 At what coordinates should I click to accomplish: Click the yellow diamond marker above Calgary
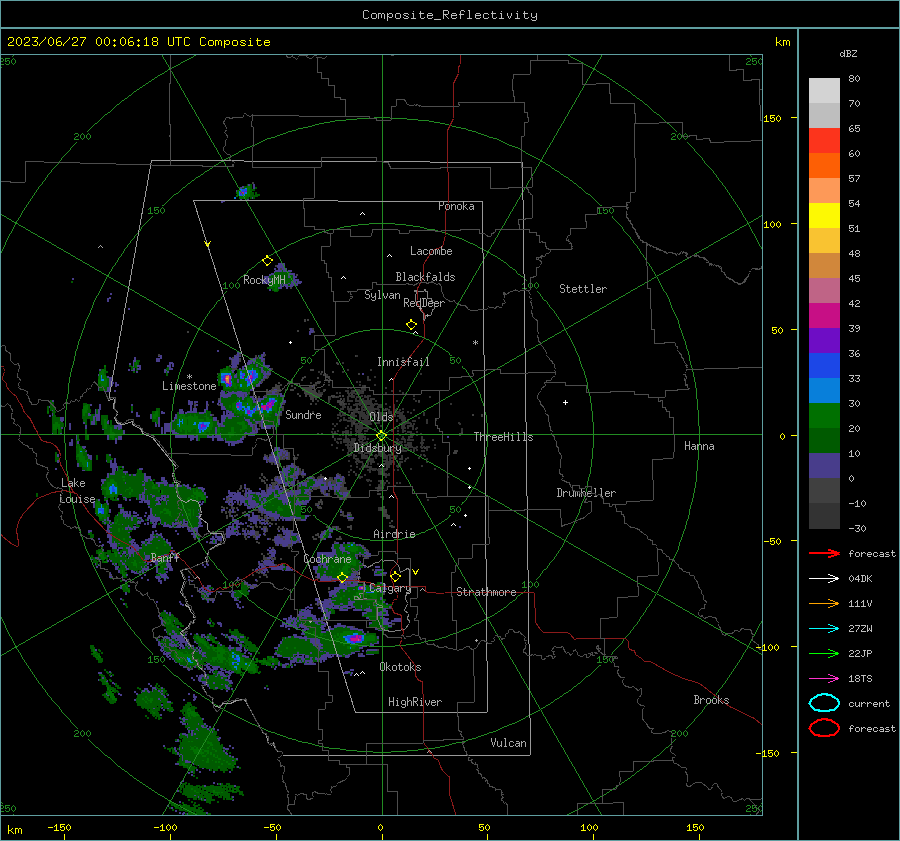click(395, 576)
